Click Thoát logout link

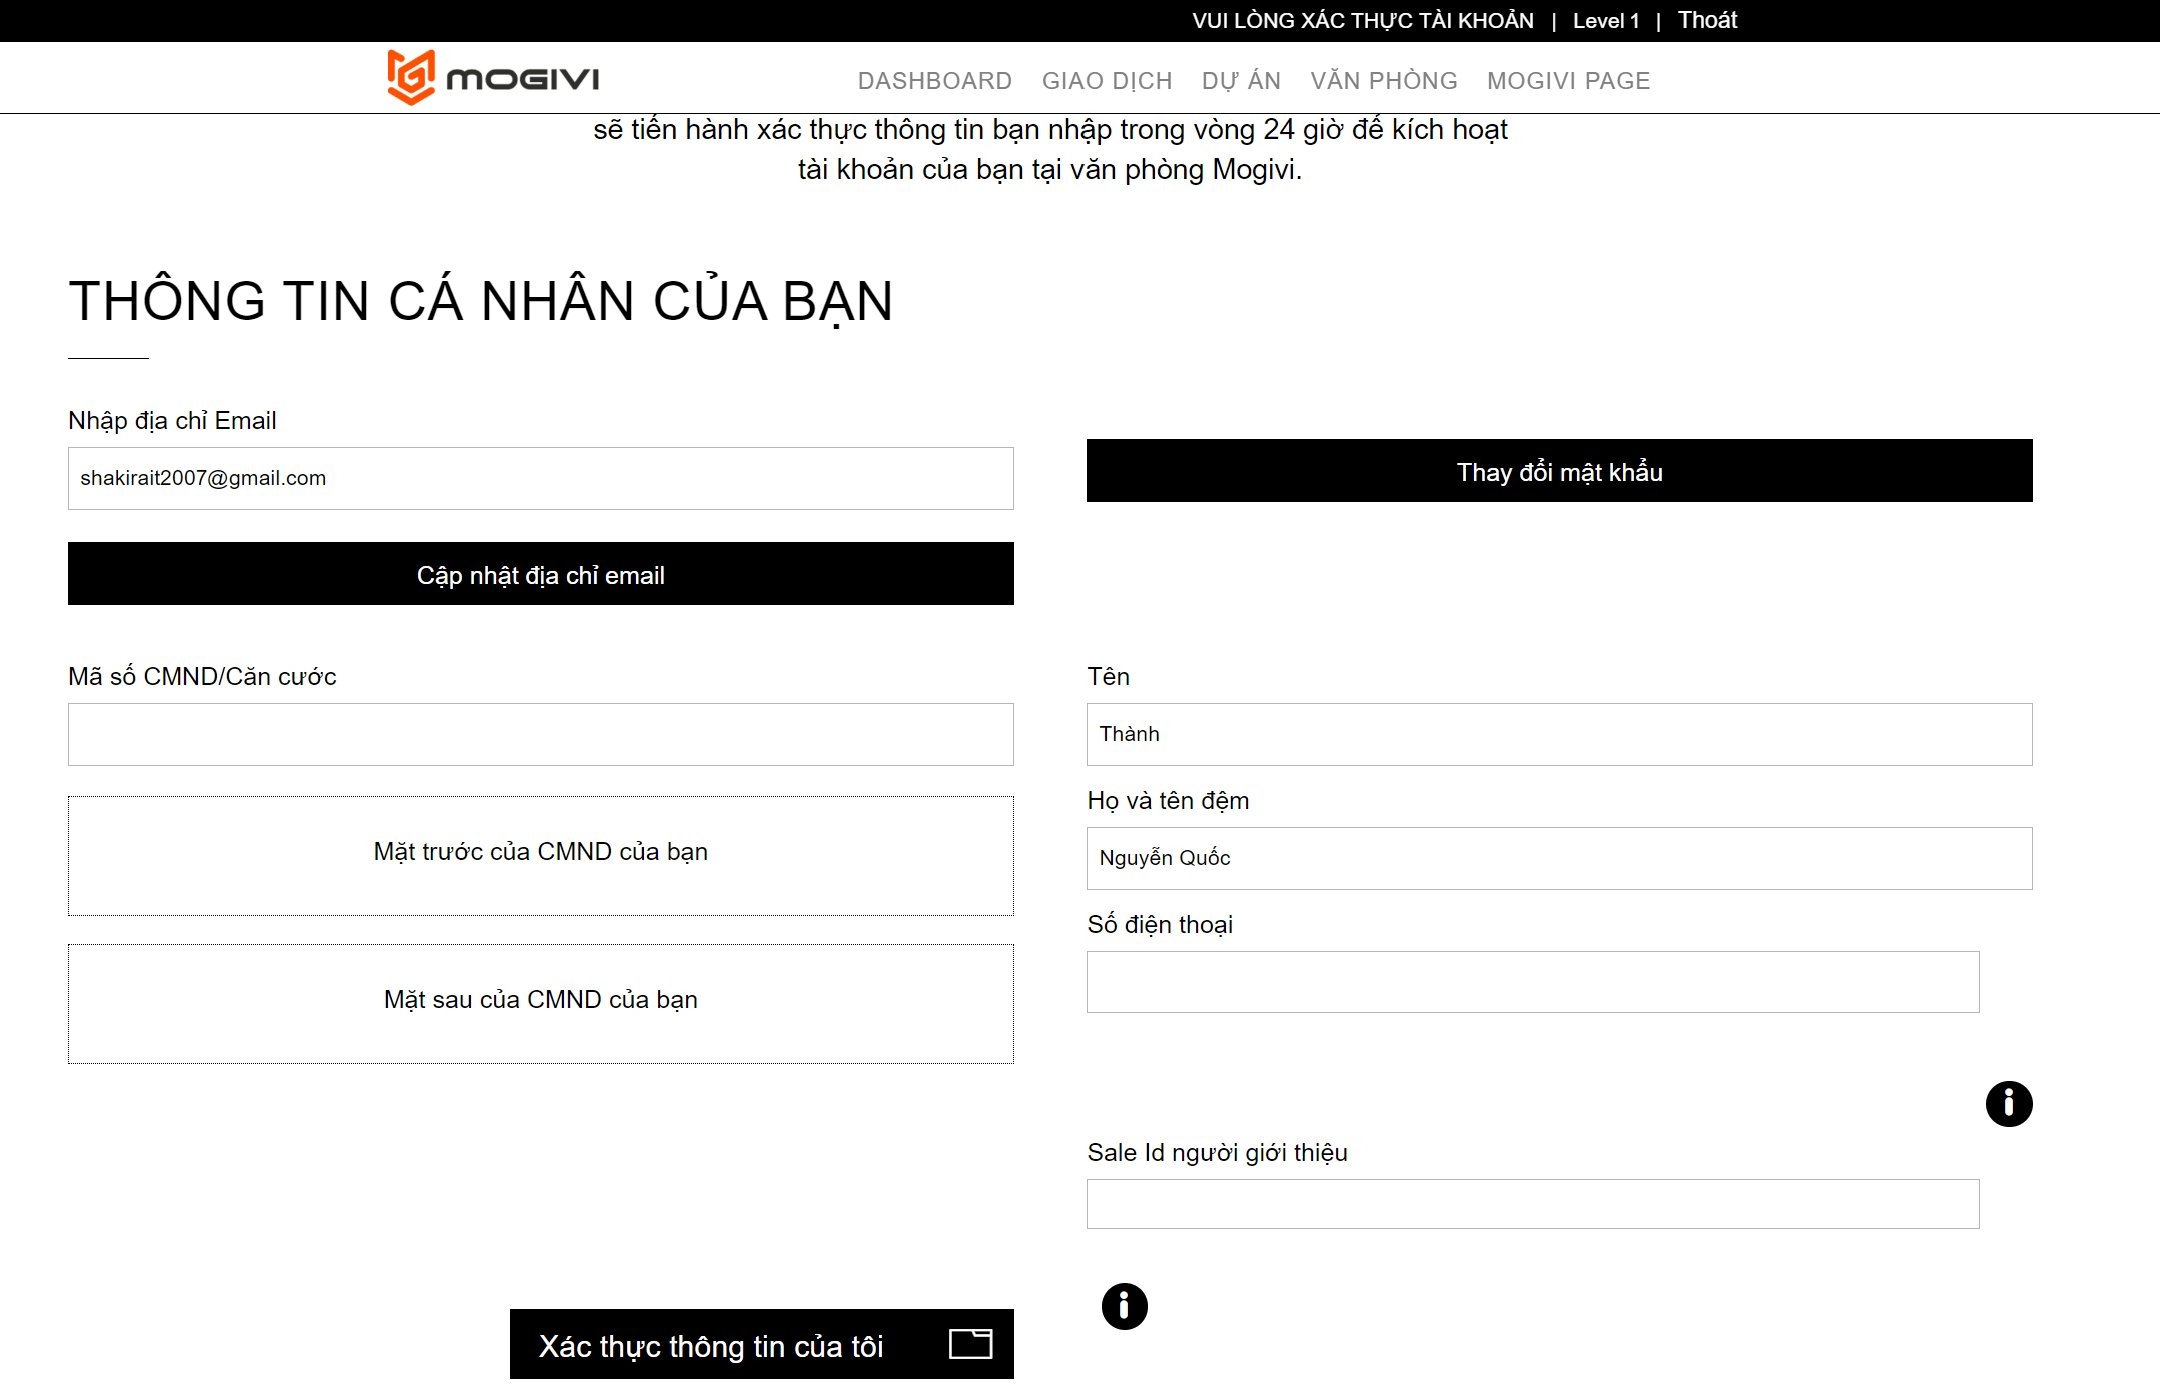click(1707, 20)
